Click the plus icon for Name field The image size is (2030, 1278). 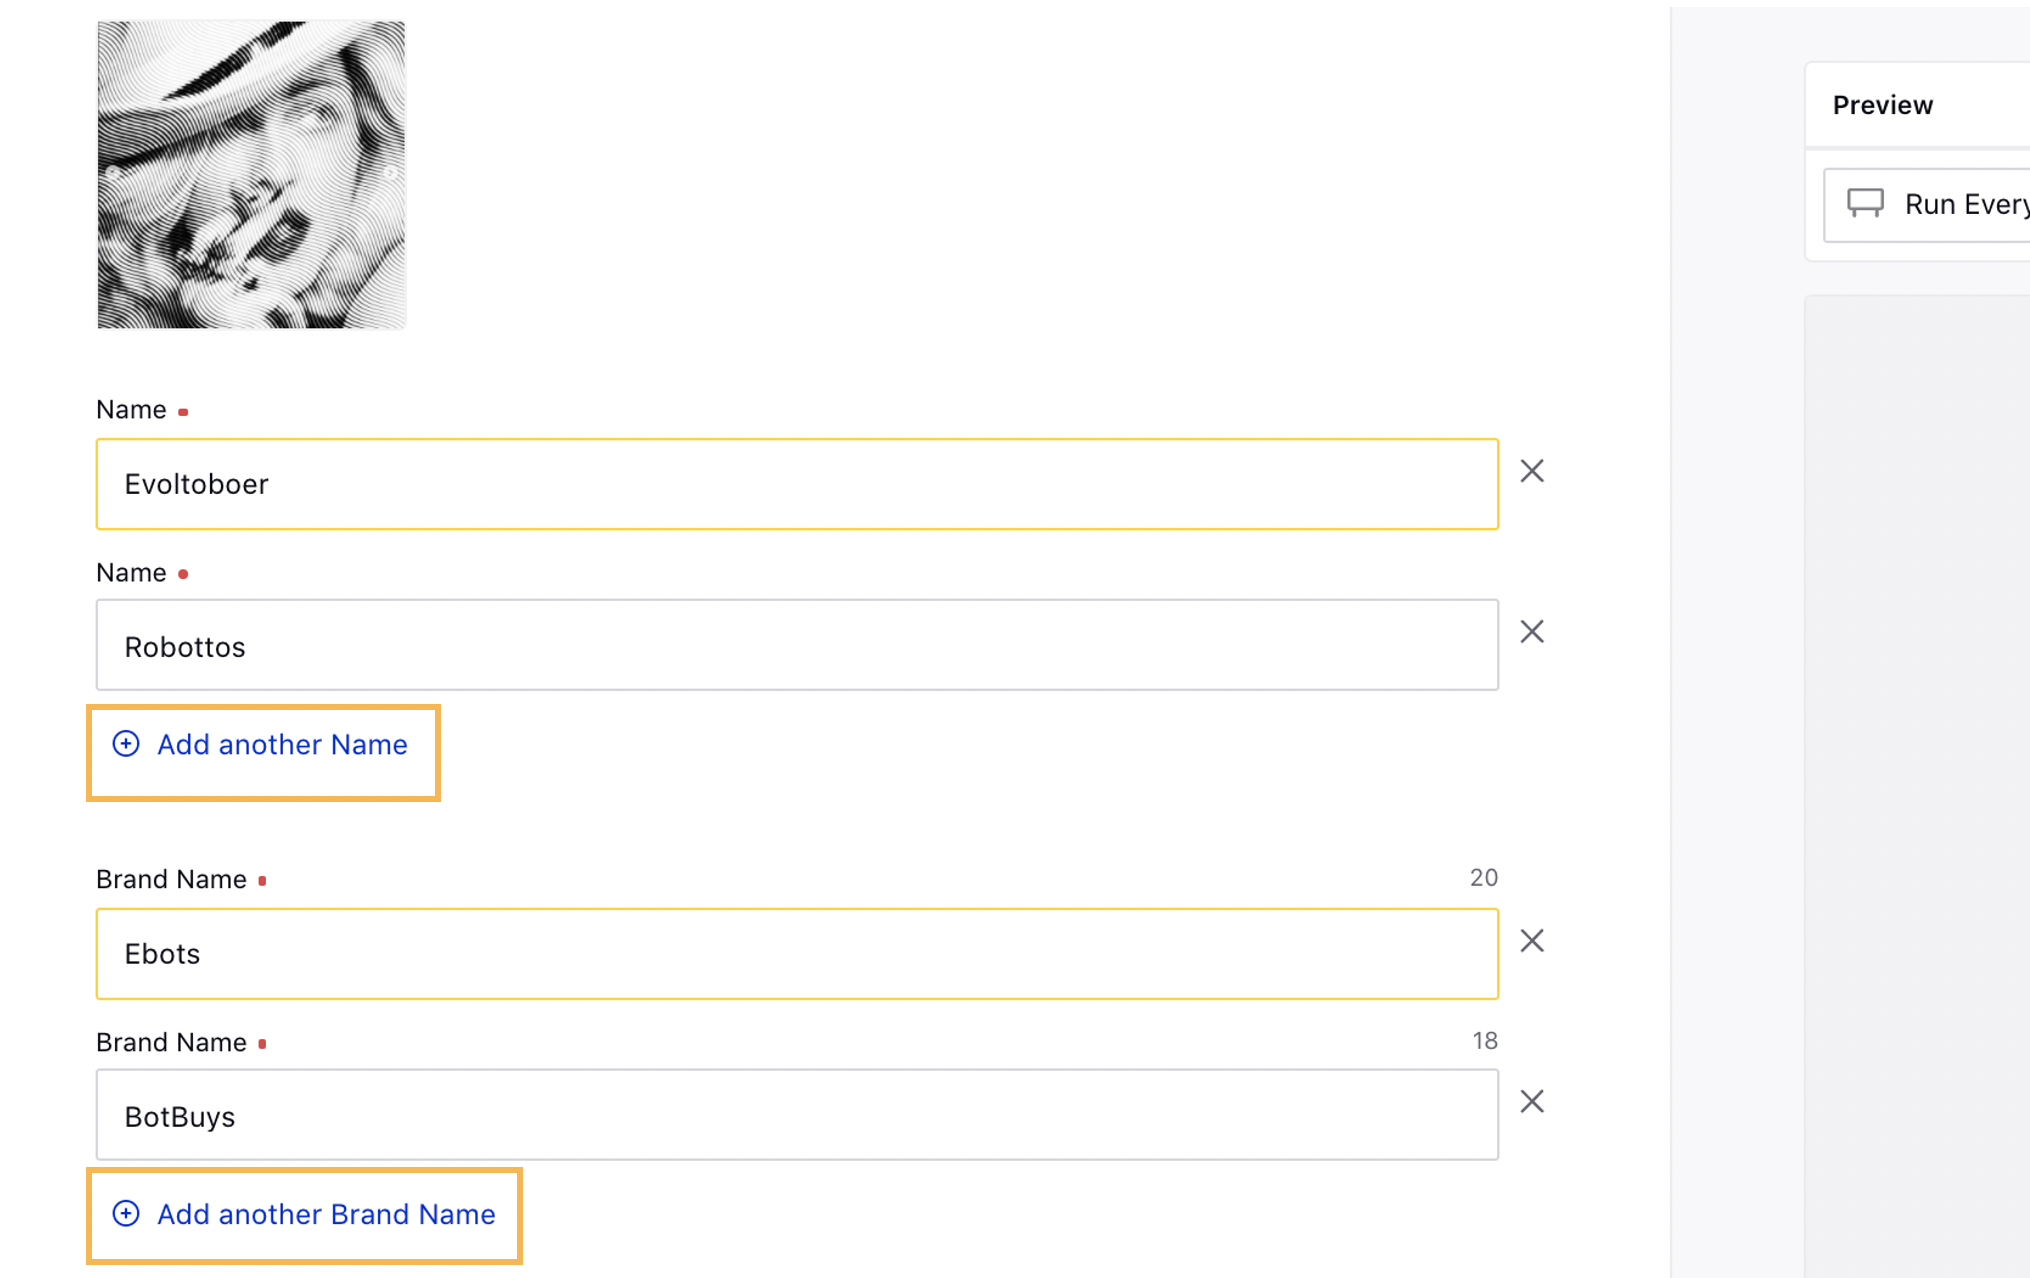coord(125,744)
